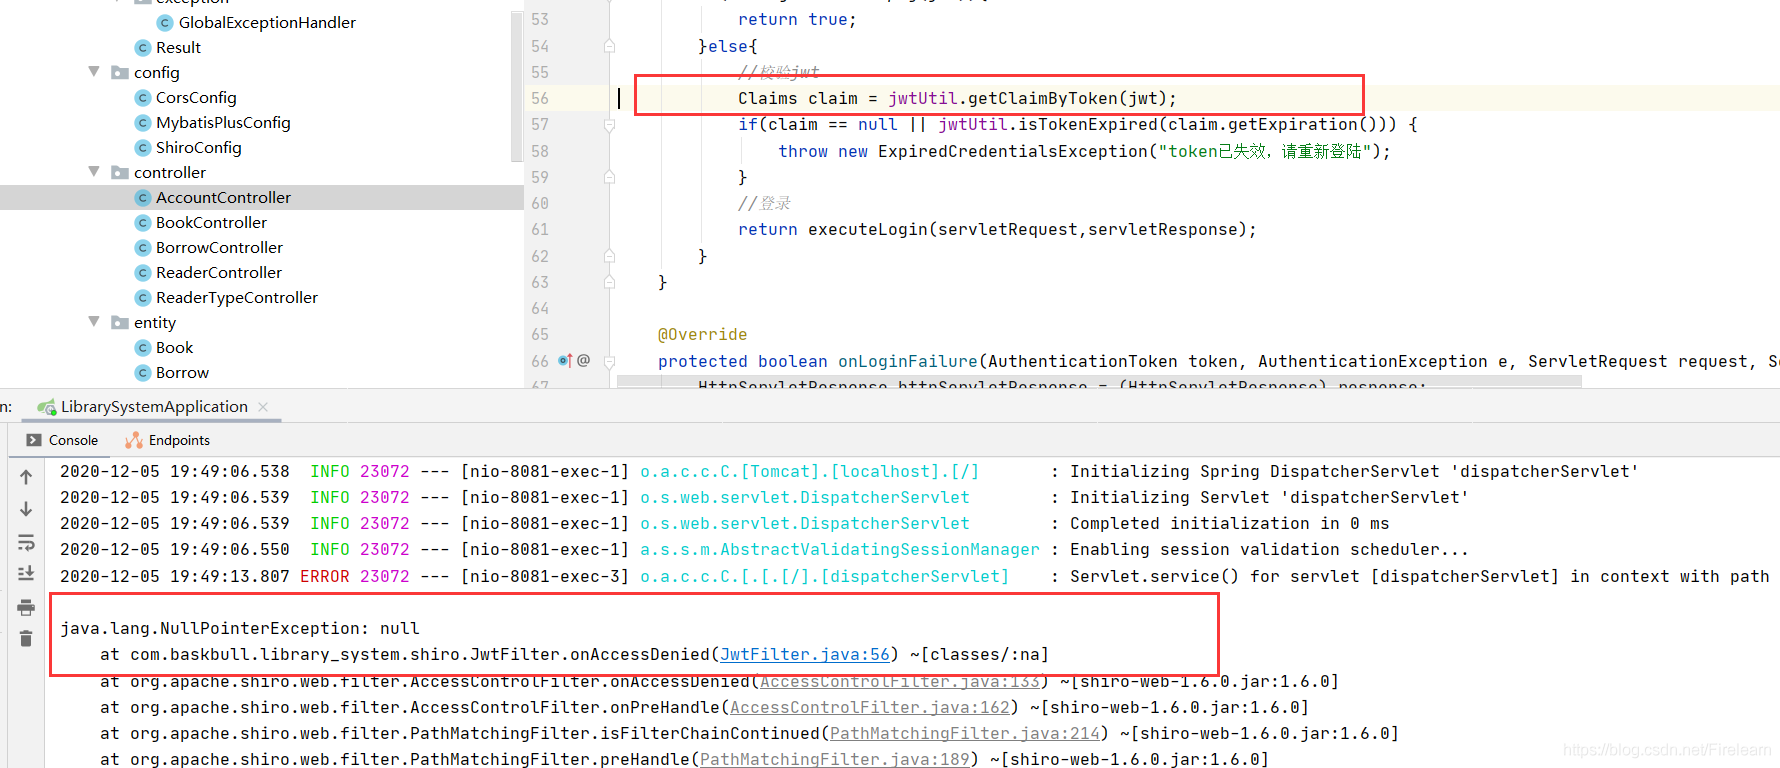Viewport: 1780px width, 768px height.
Task: Click the class icon beside BorrowController
Action: [x=143, y=247]
